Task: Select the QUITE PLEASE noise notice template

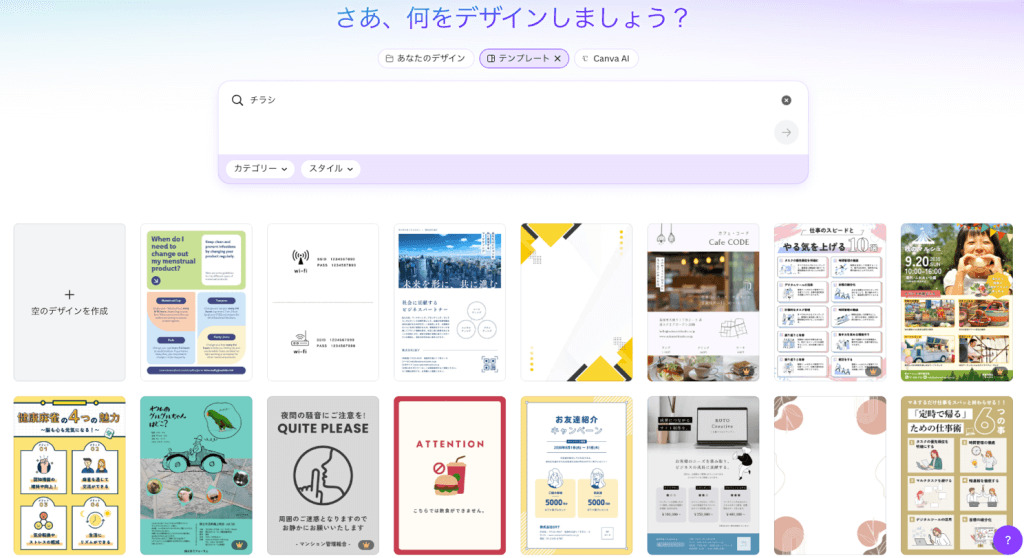Action: pyautogui.click(x=323, y=475)
